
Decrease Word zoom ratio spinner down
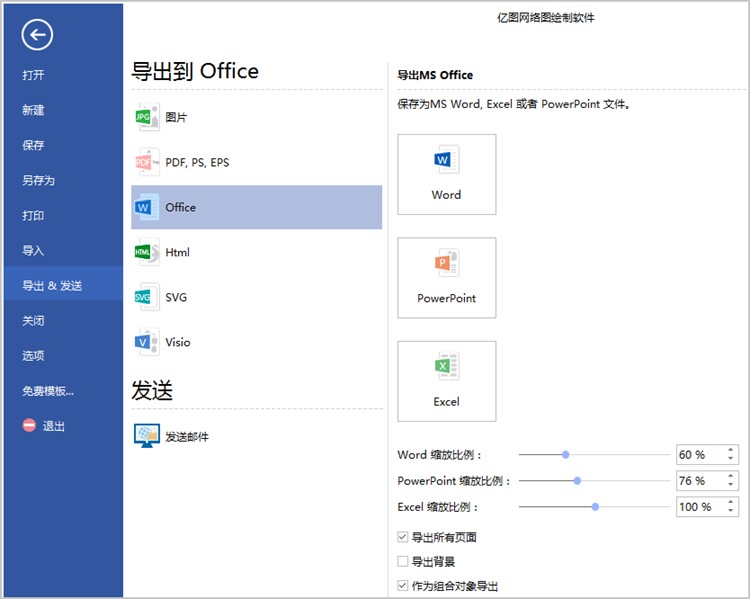click(730, 458)
